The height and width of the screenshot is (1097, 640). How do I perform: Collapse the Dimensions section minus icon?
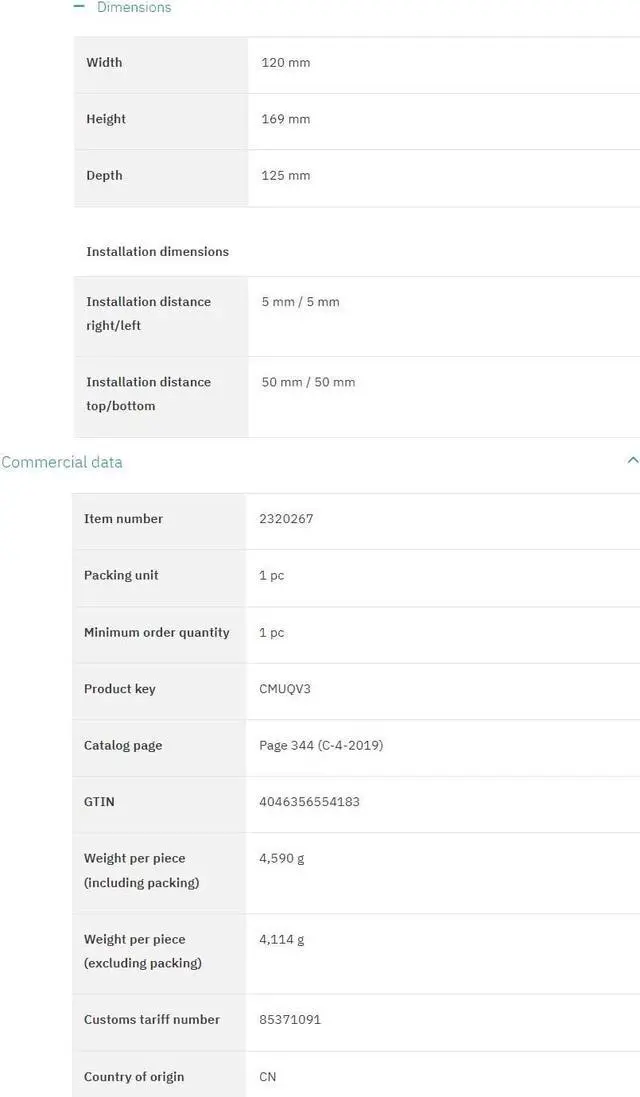79,6
